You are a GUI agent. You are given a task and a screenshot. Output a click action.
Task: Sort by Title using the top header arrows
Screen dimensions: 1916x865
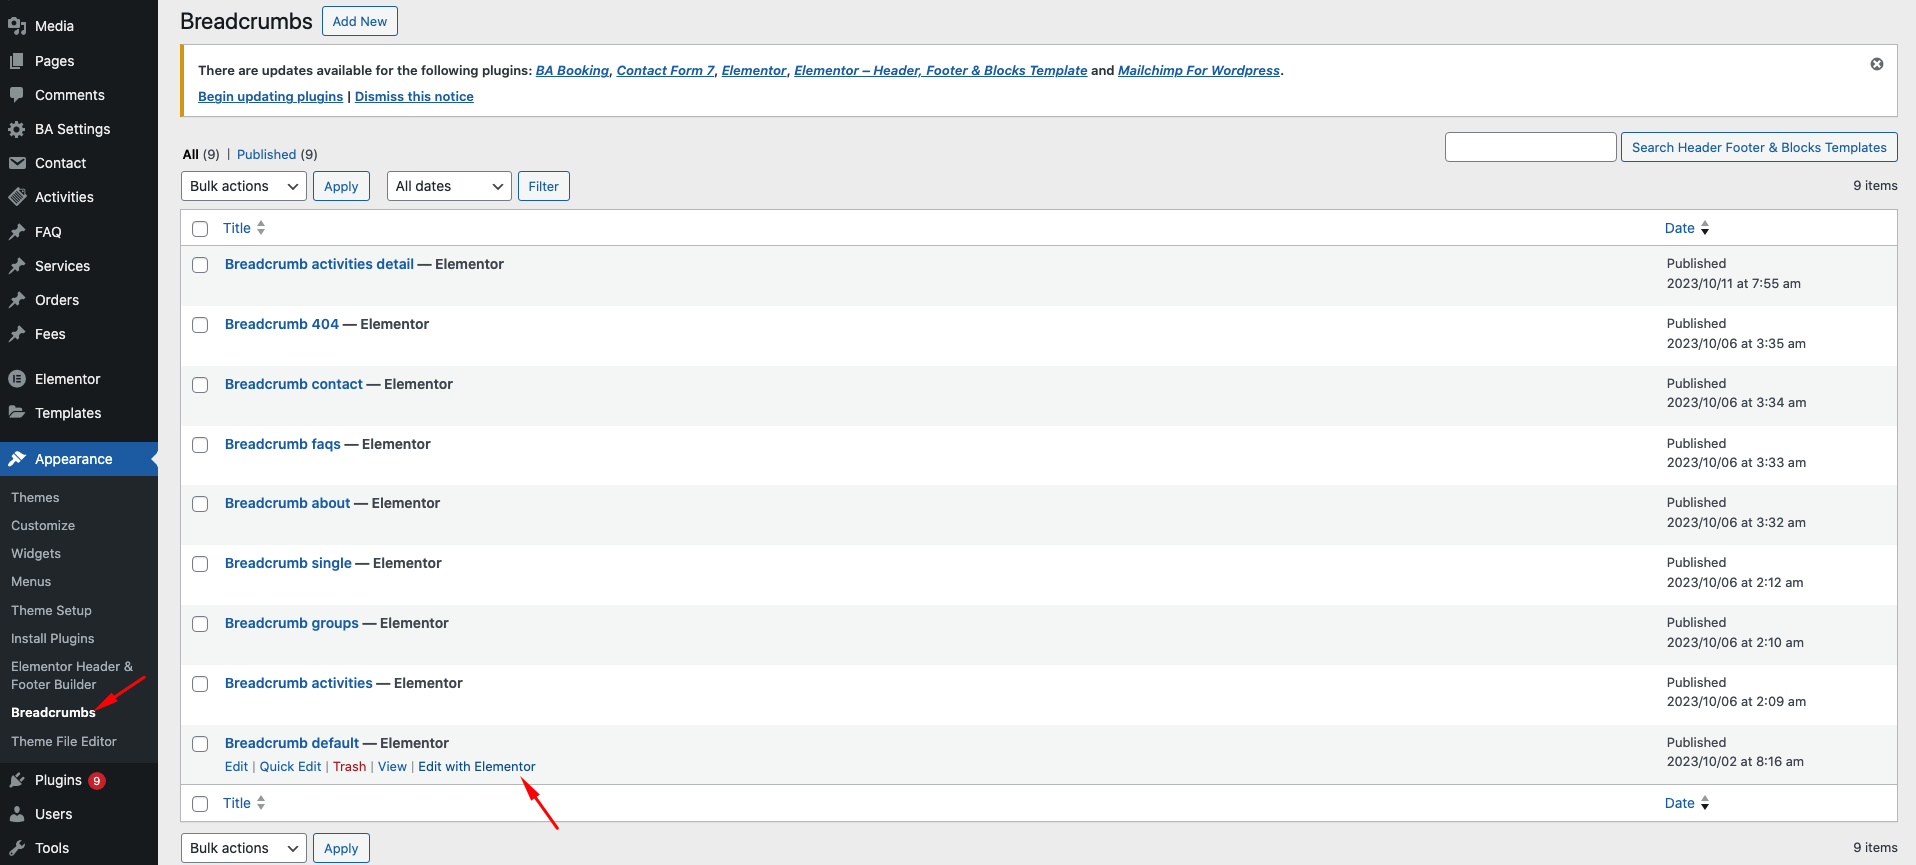coord(261,228)
